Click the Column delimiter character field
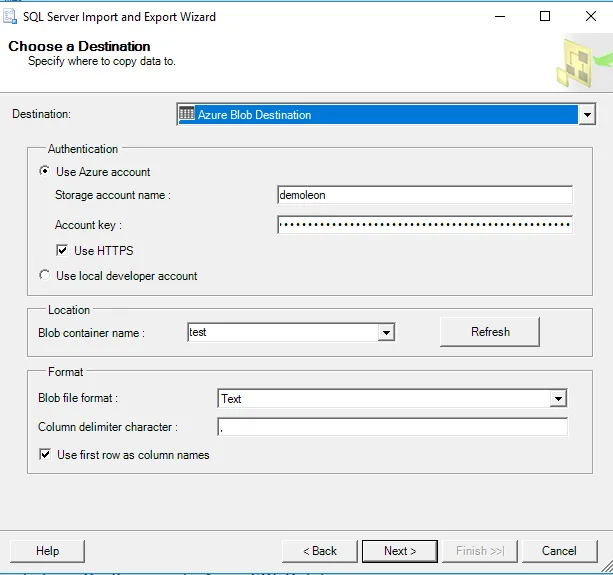Viewport: 613px width, 575px height. click(393, 427)
